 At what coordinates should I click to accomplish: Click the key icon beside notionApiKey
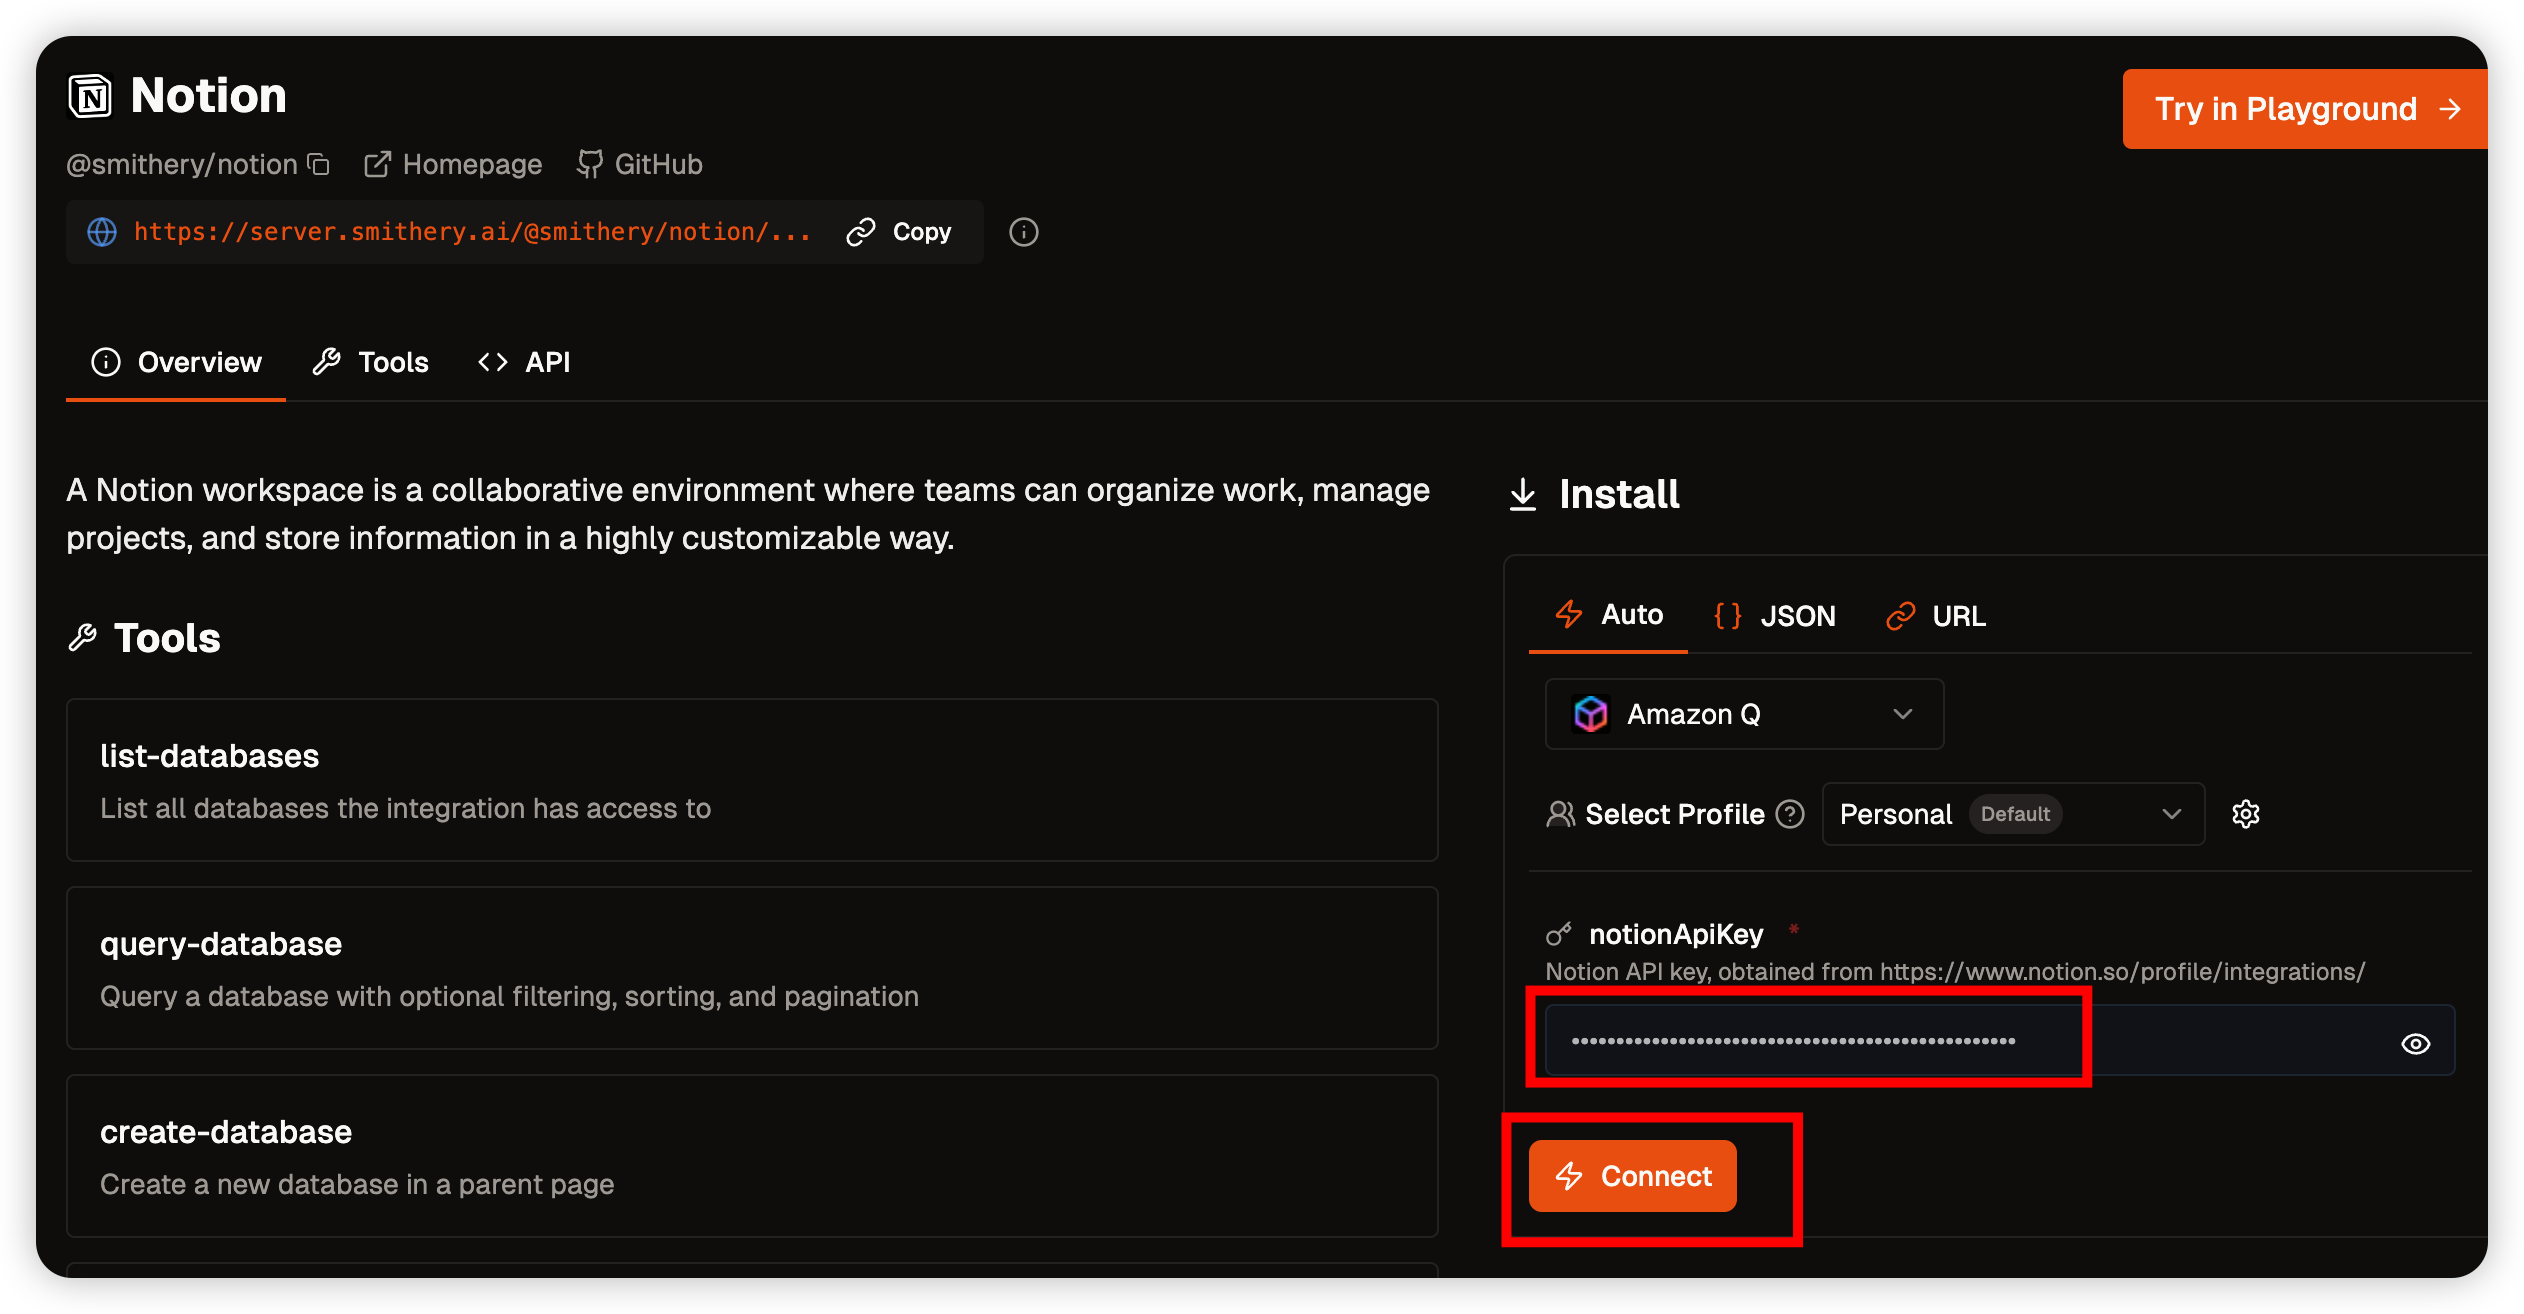coord(1558,934)
